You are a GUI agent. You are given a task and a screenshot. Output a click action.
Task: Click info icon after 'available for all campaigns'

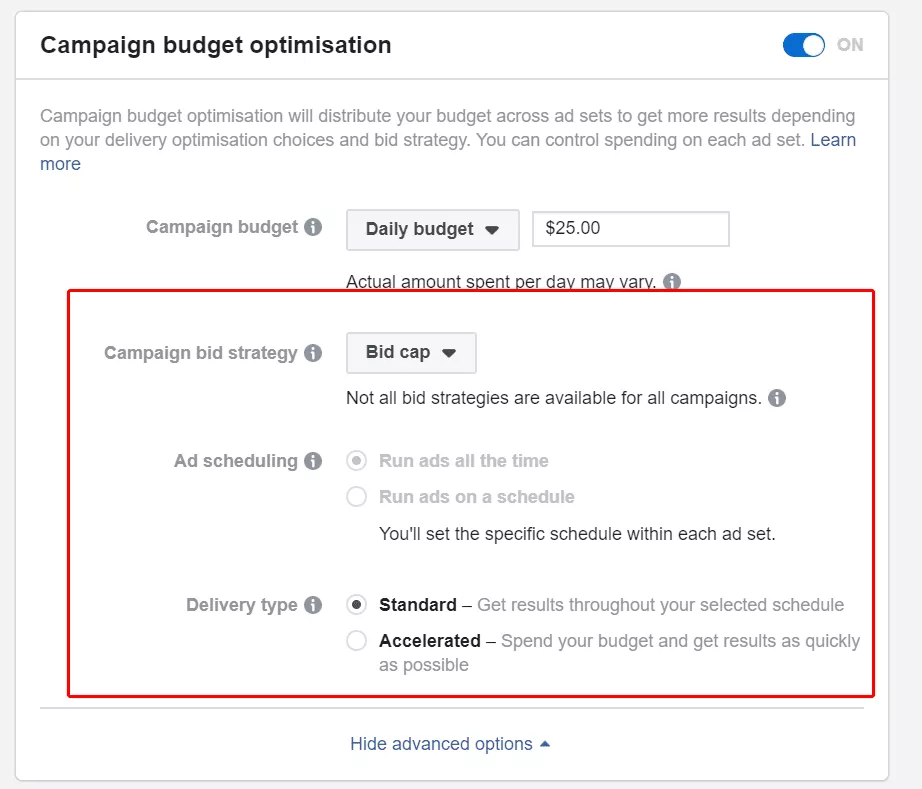[777, 398]
